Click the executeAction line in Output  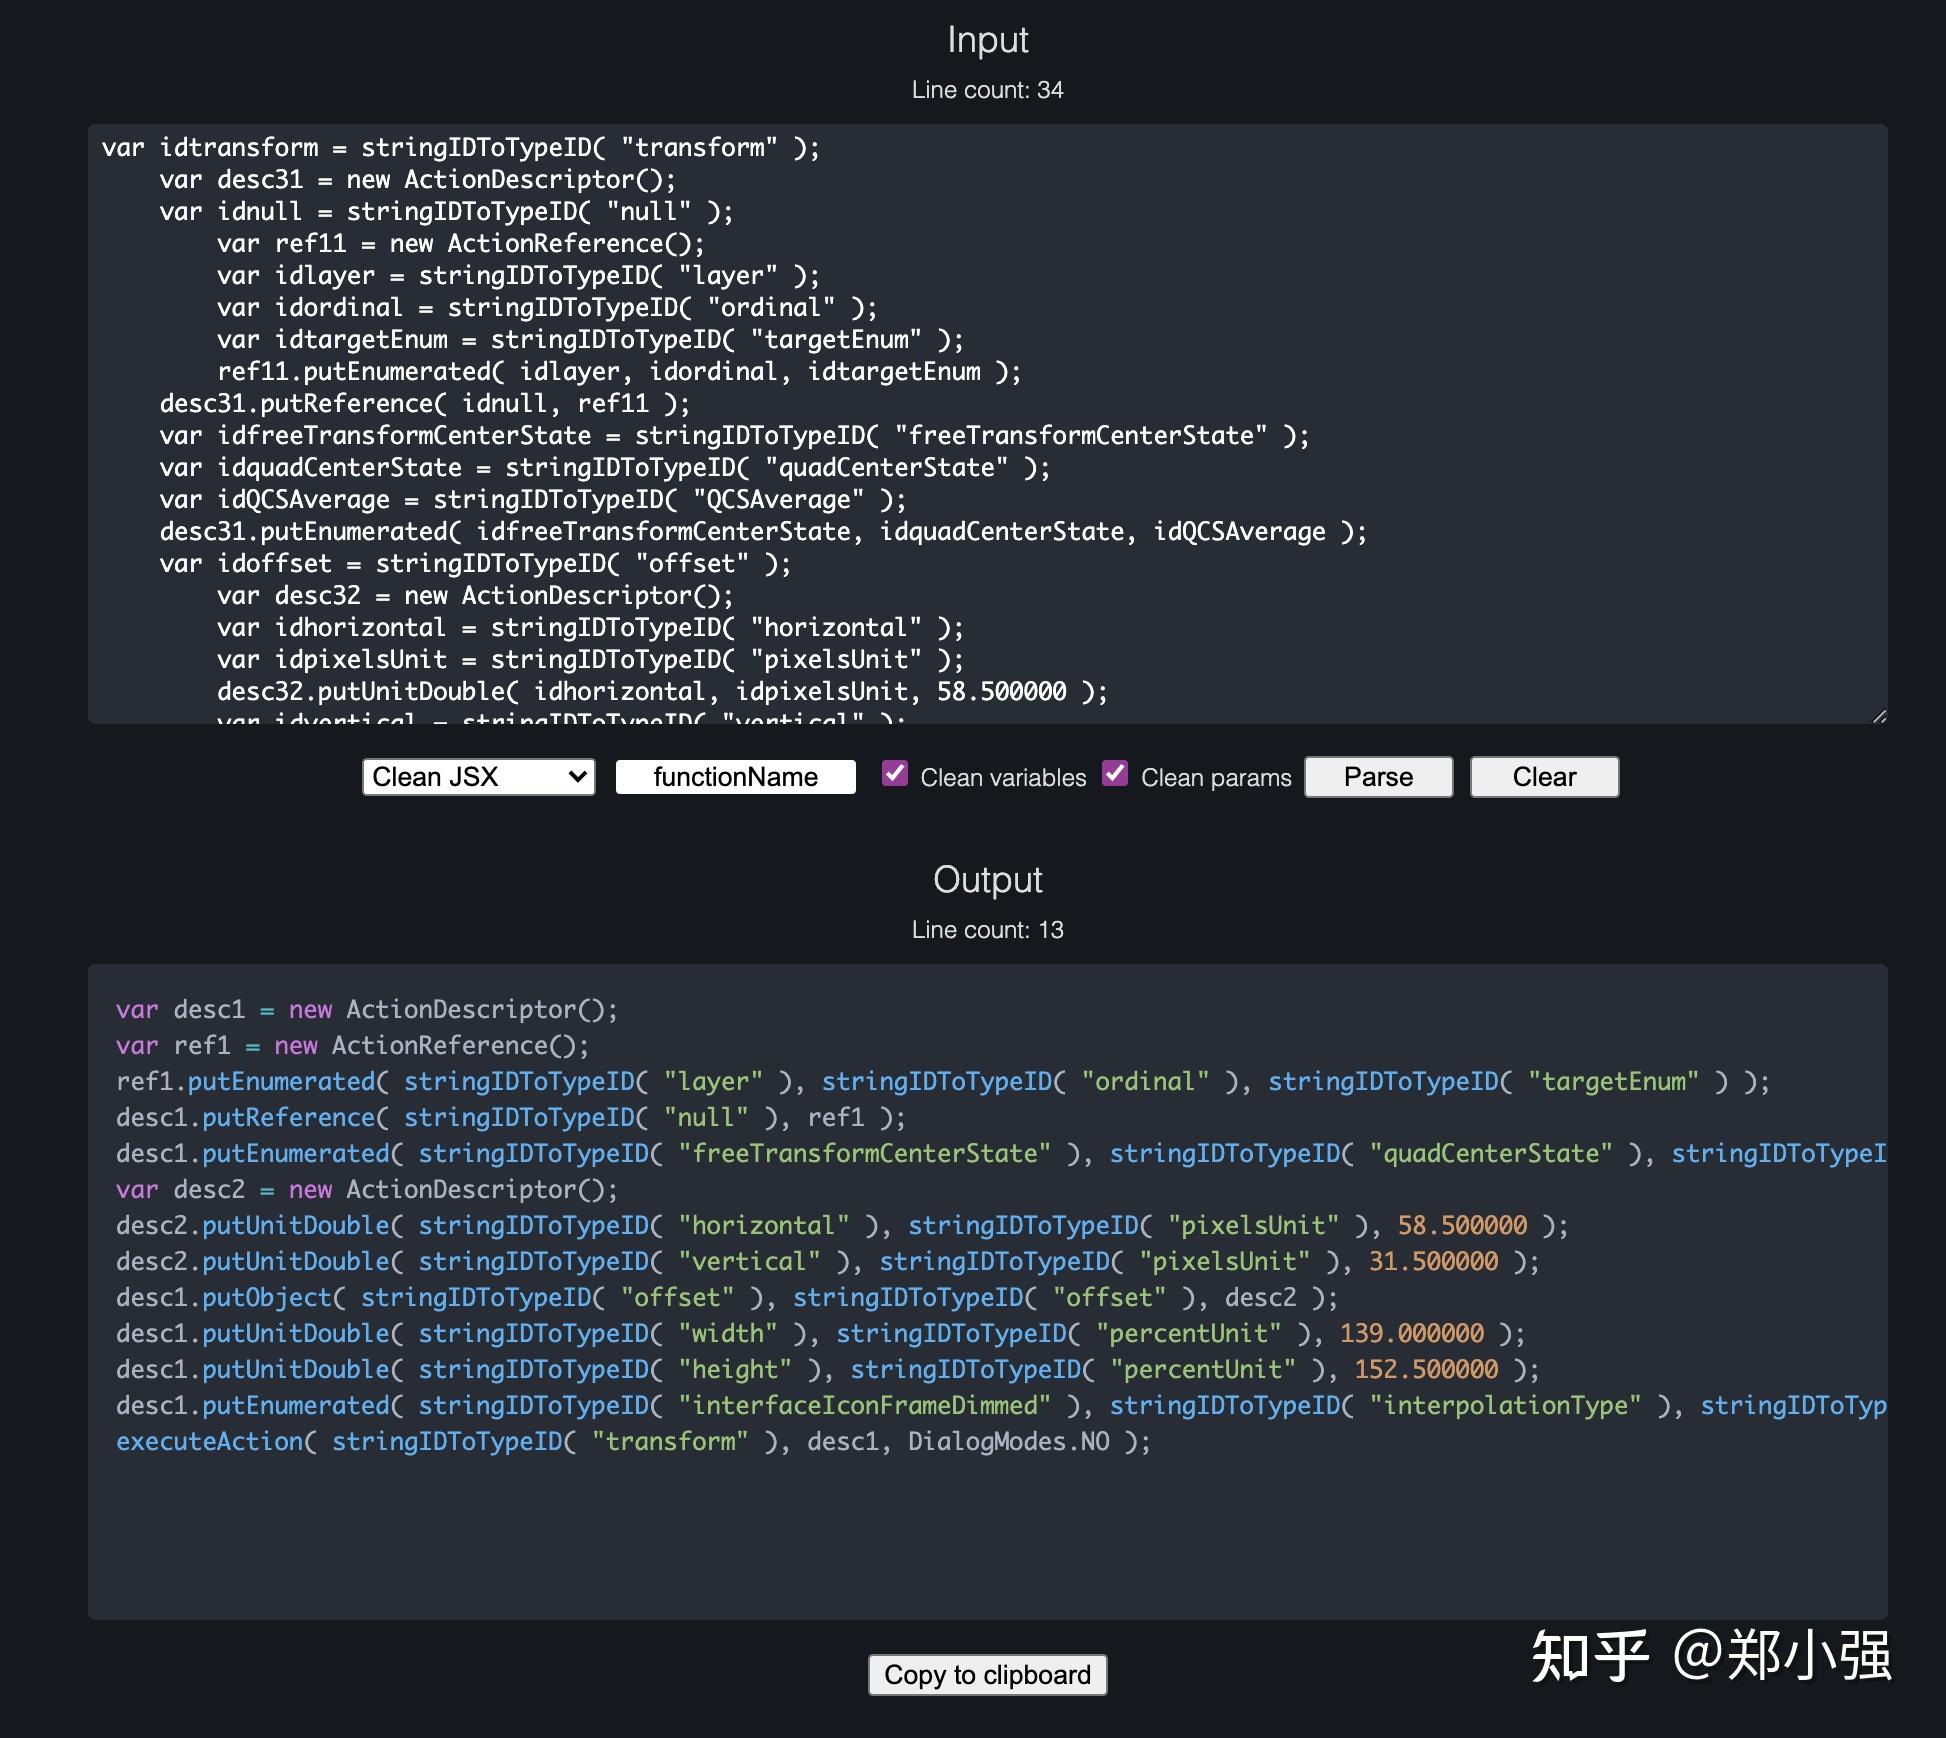pyautogui.click(x=632, y=1441)
